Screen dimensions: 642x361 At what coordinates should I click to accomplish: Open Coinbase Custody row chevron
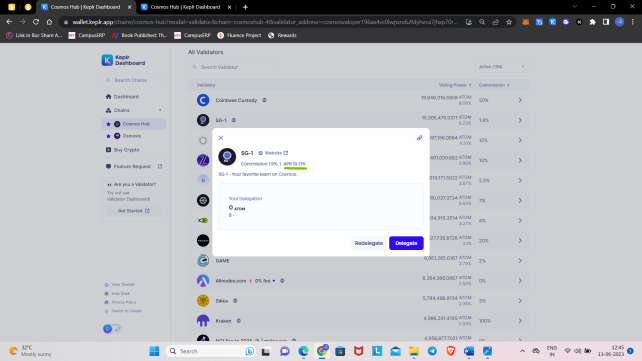(x=520, y=100)
